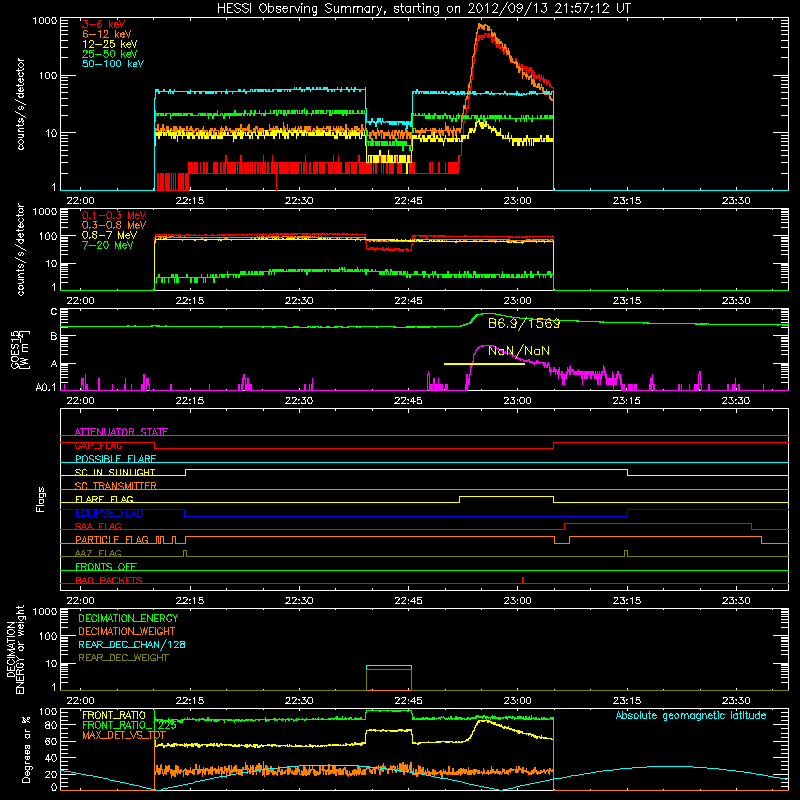Pick the SC_TRANSMITTER flag label

coord(115,486)
